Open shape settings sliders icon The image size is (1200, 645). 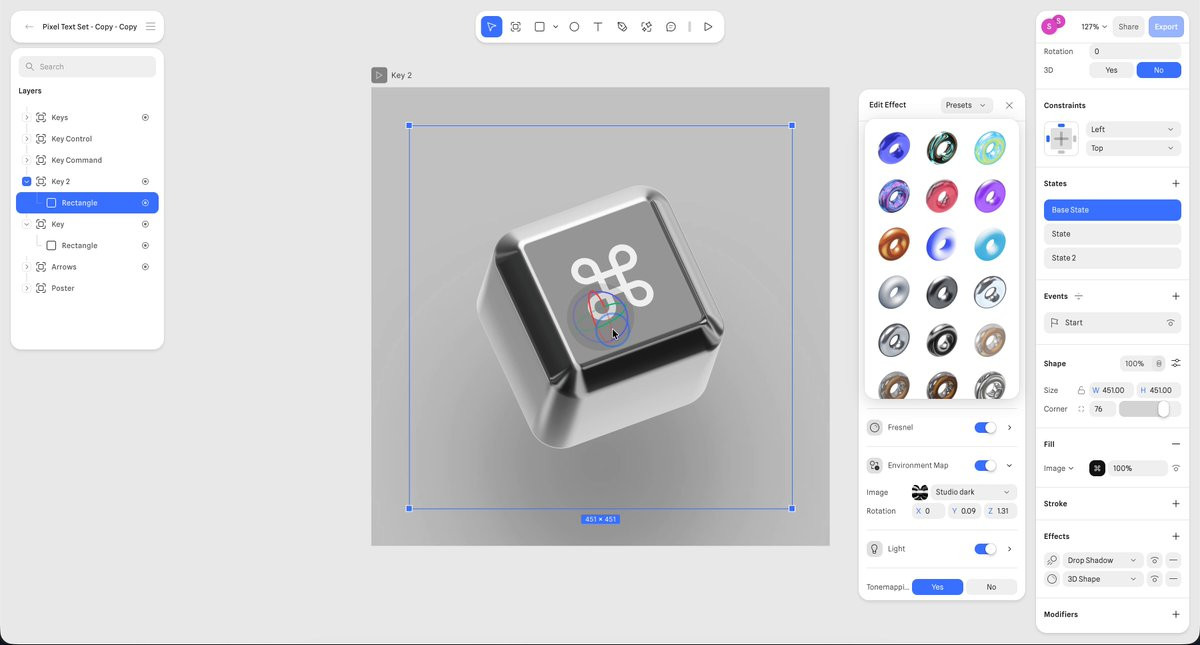coord(1176,363)
